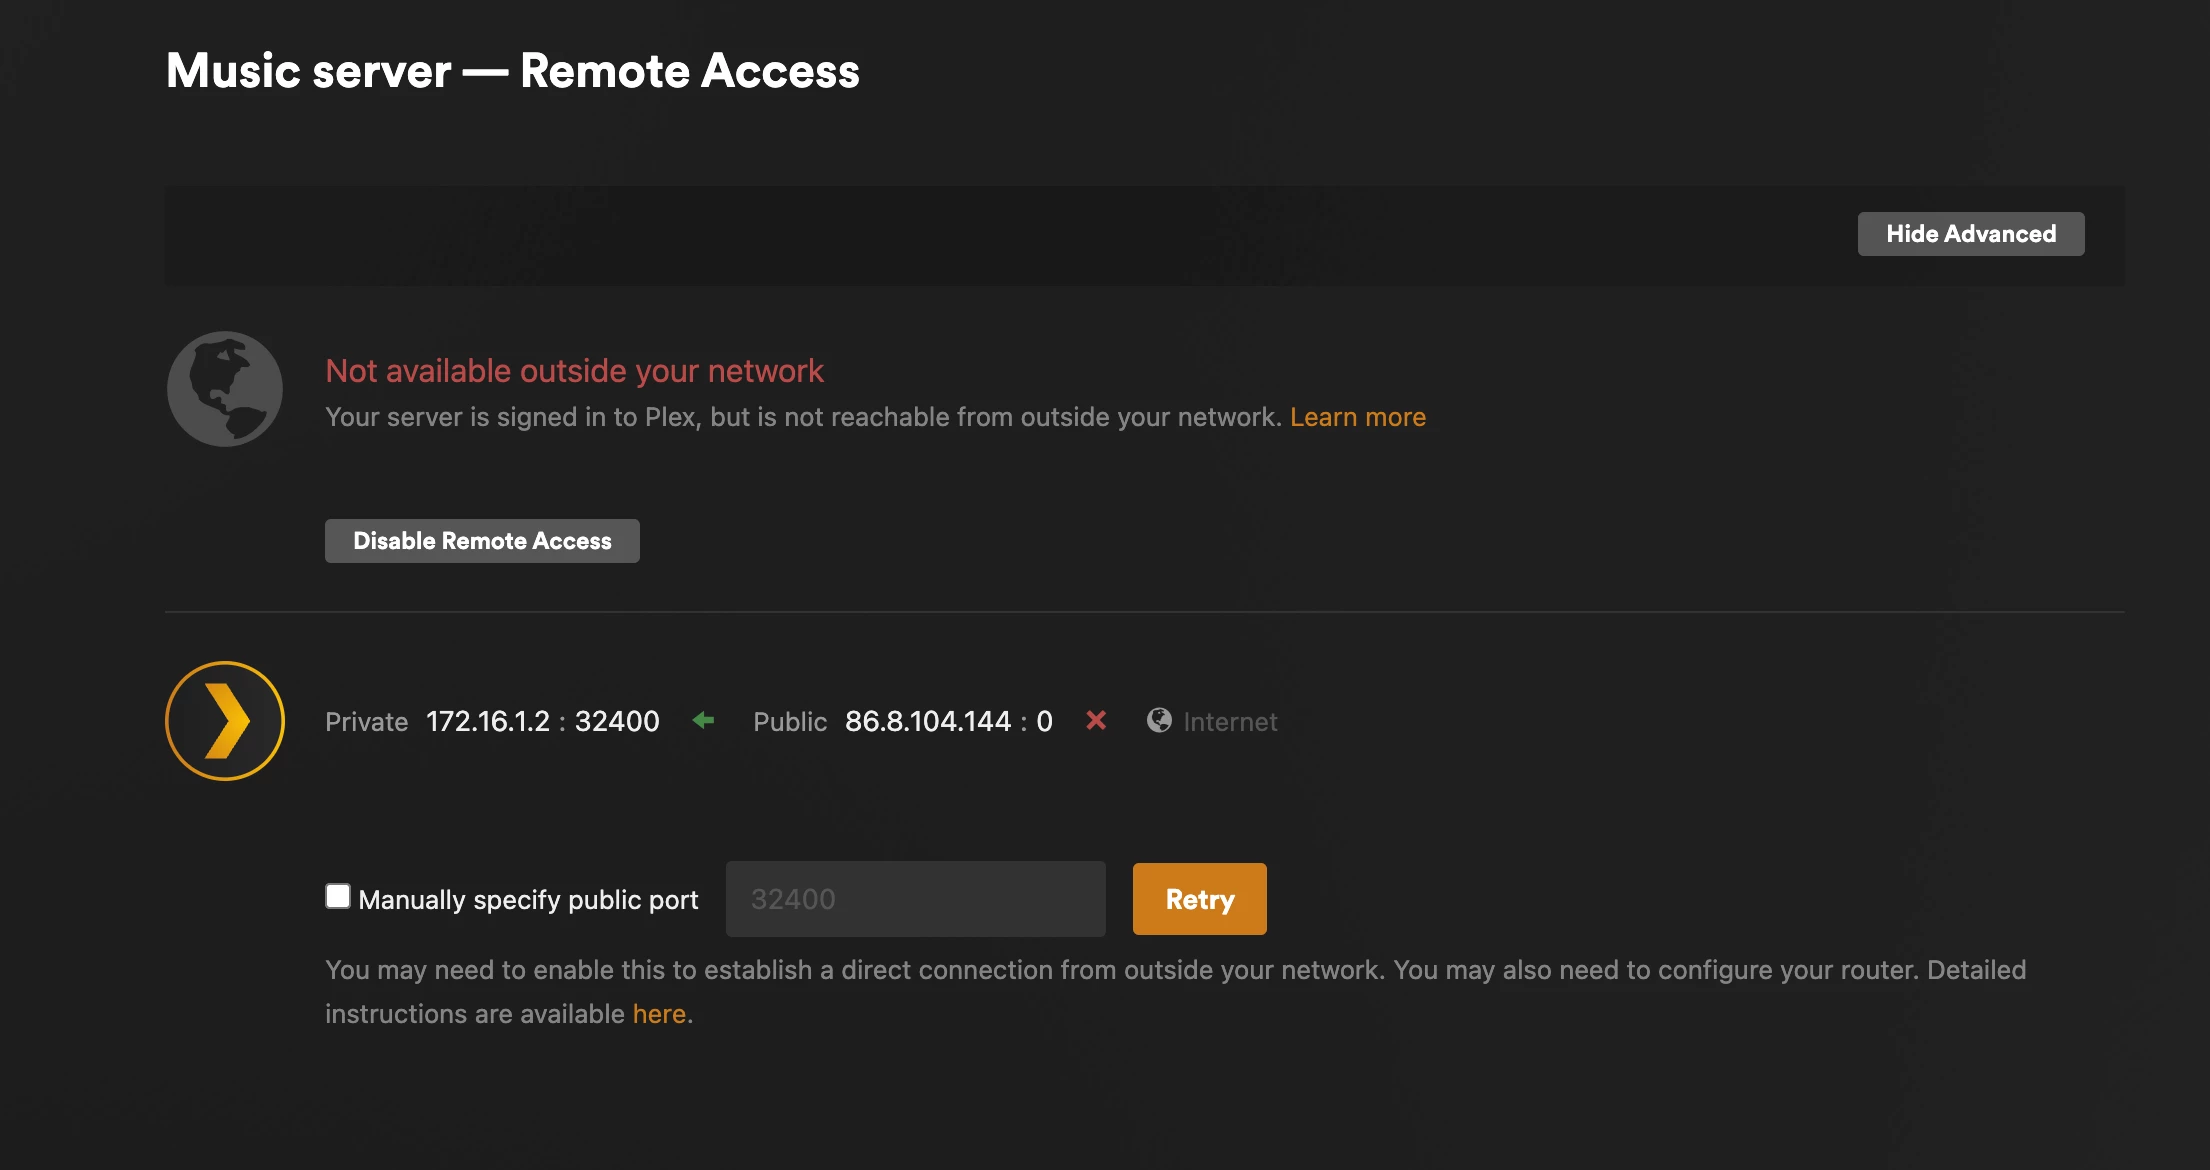Enable Manually specify public port checkbox
The width and height of the screenshot is (2210, 1170).
338,896
